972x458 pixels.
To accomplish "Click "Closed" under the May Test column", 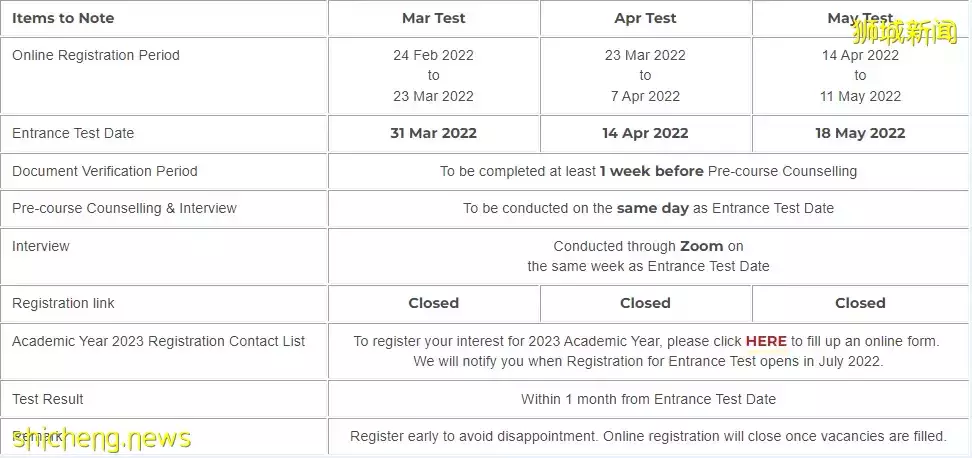I will pyautogui.click(x=860, y=303).
